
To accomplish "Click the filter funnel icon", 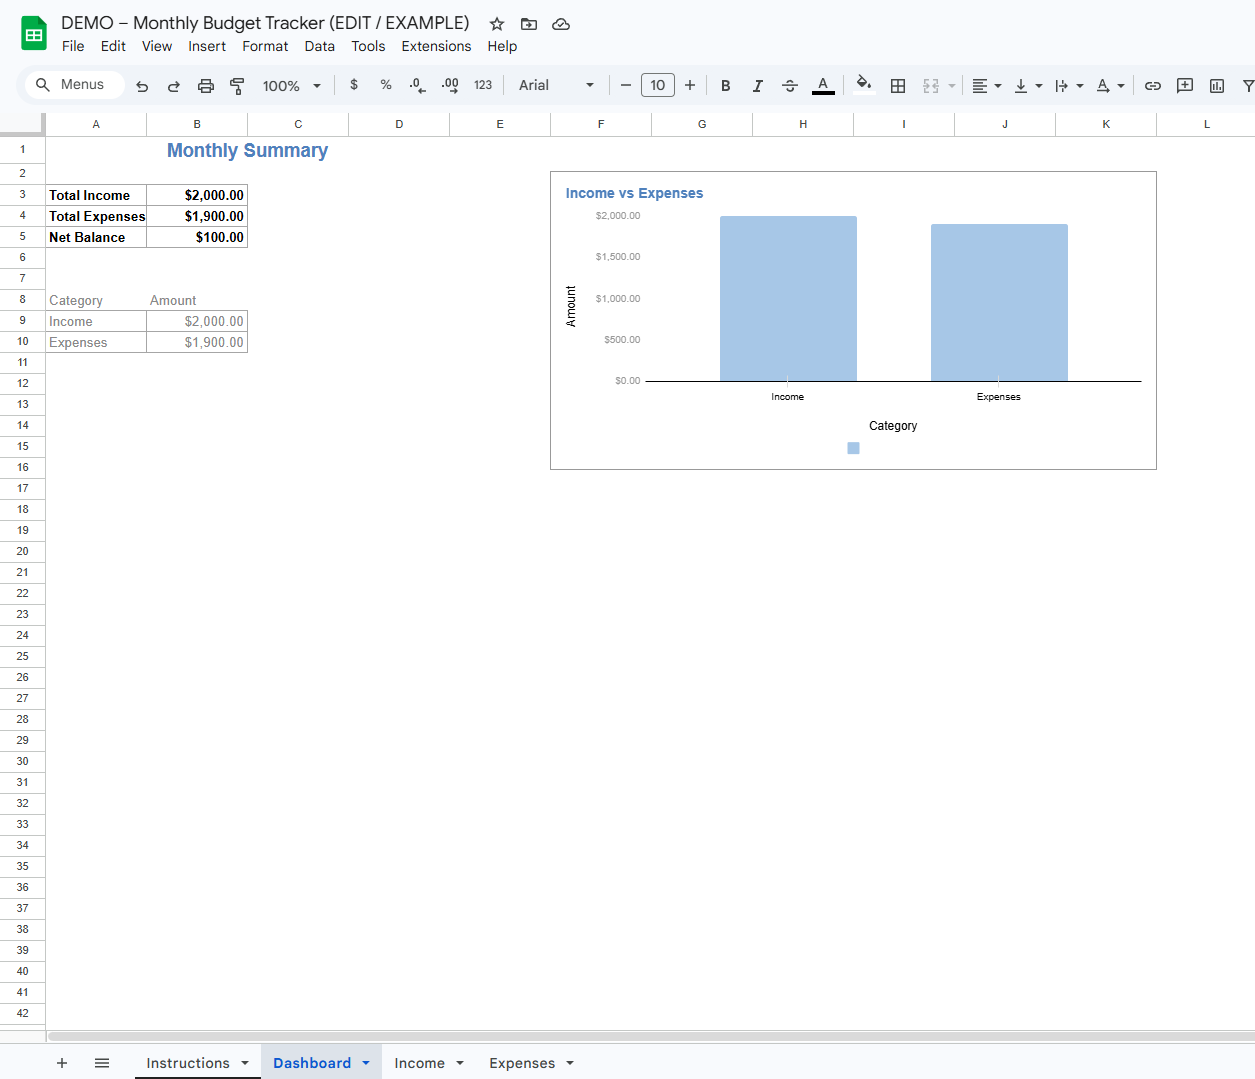I will pos(1248,86).
